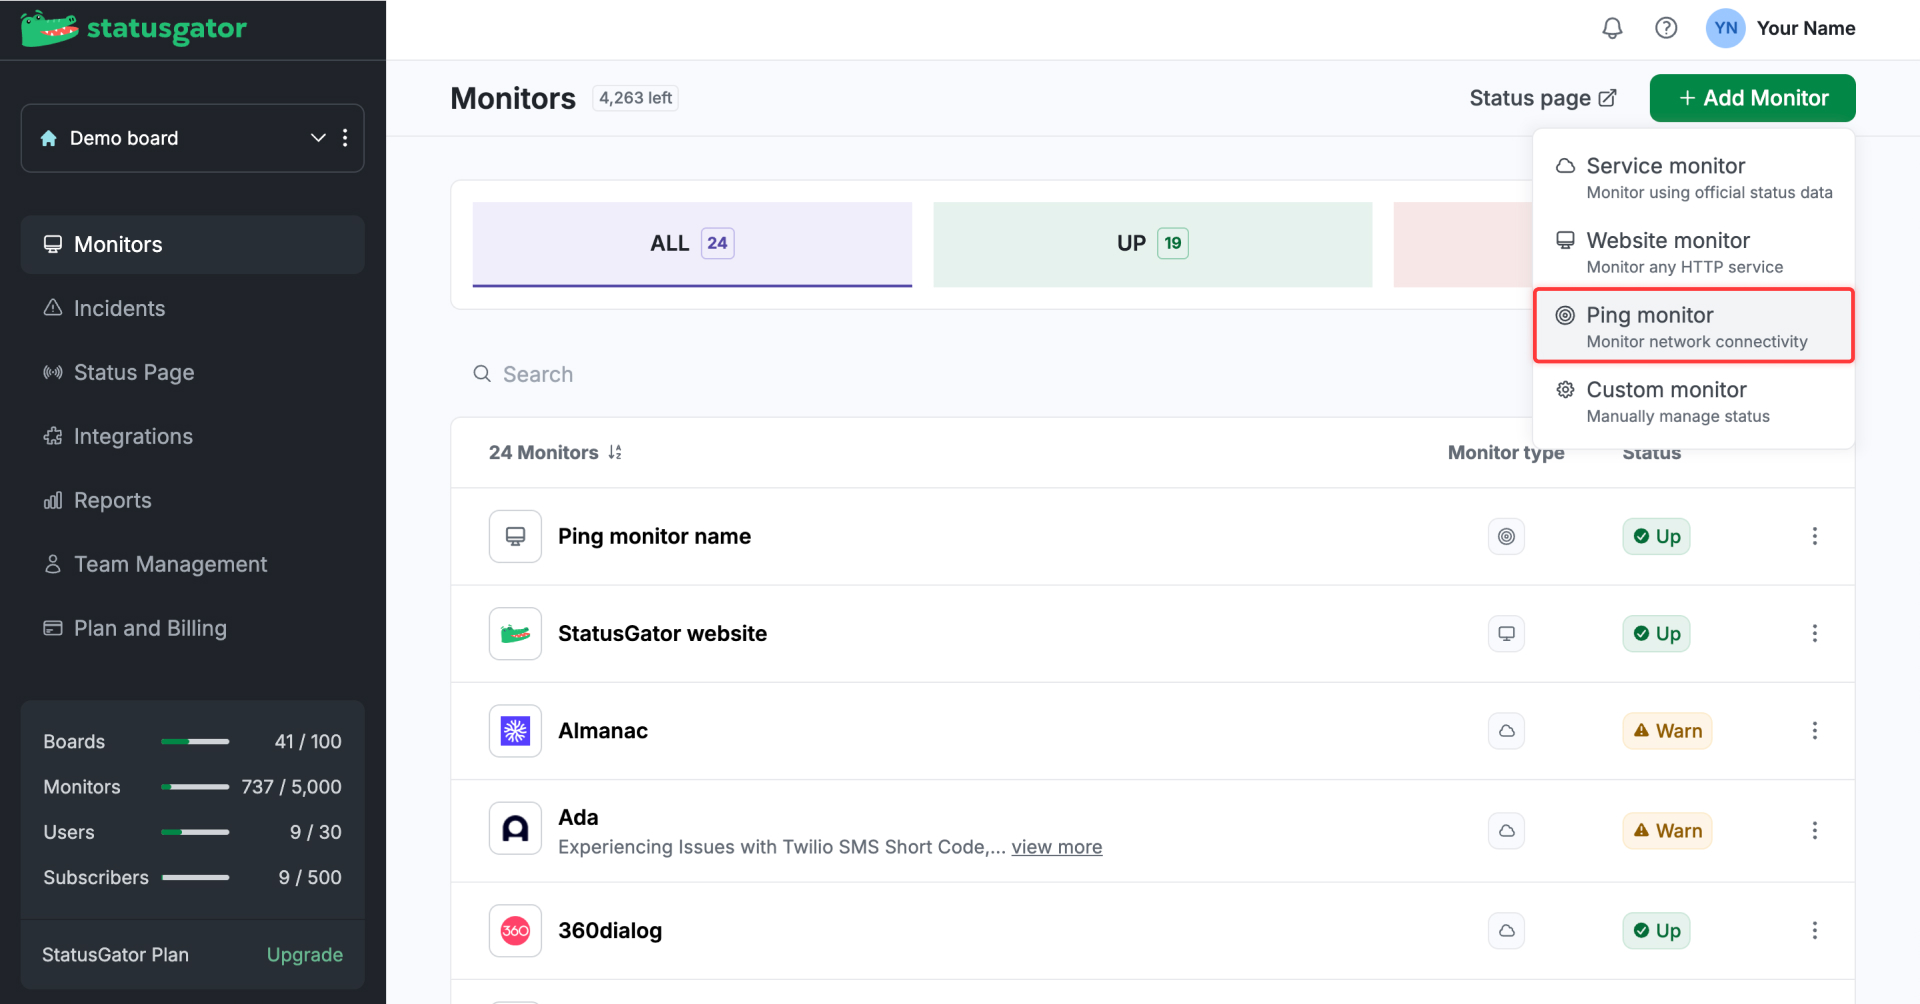This screenshot has width=1920, height=1004.
Task: Click the Boards usage progress bar
Action: pyautogui.click(x=195, y=742)
